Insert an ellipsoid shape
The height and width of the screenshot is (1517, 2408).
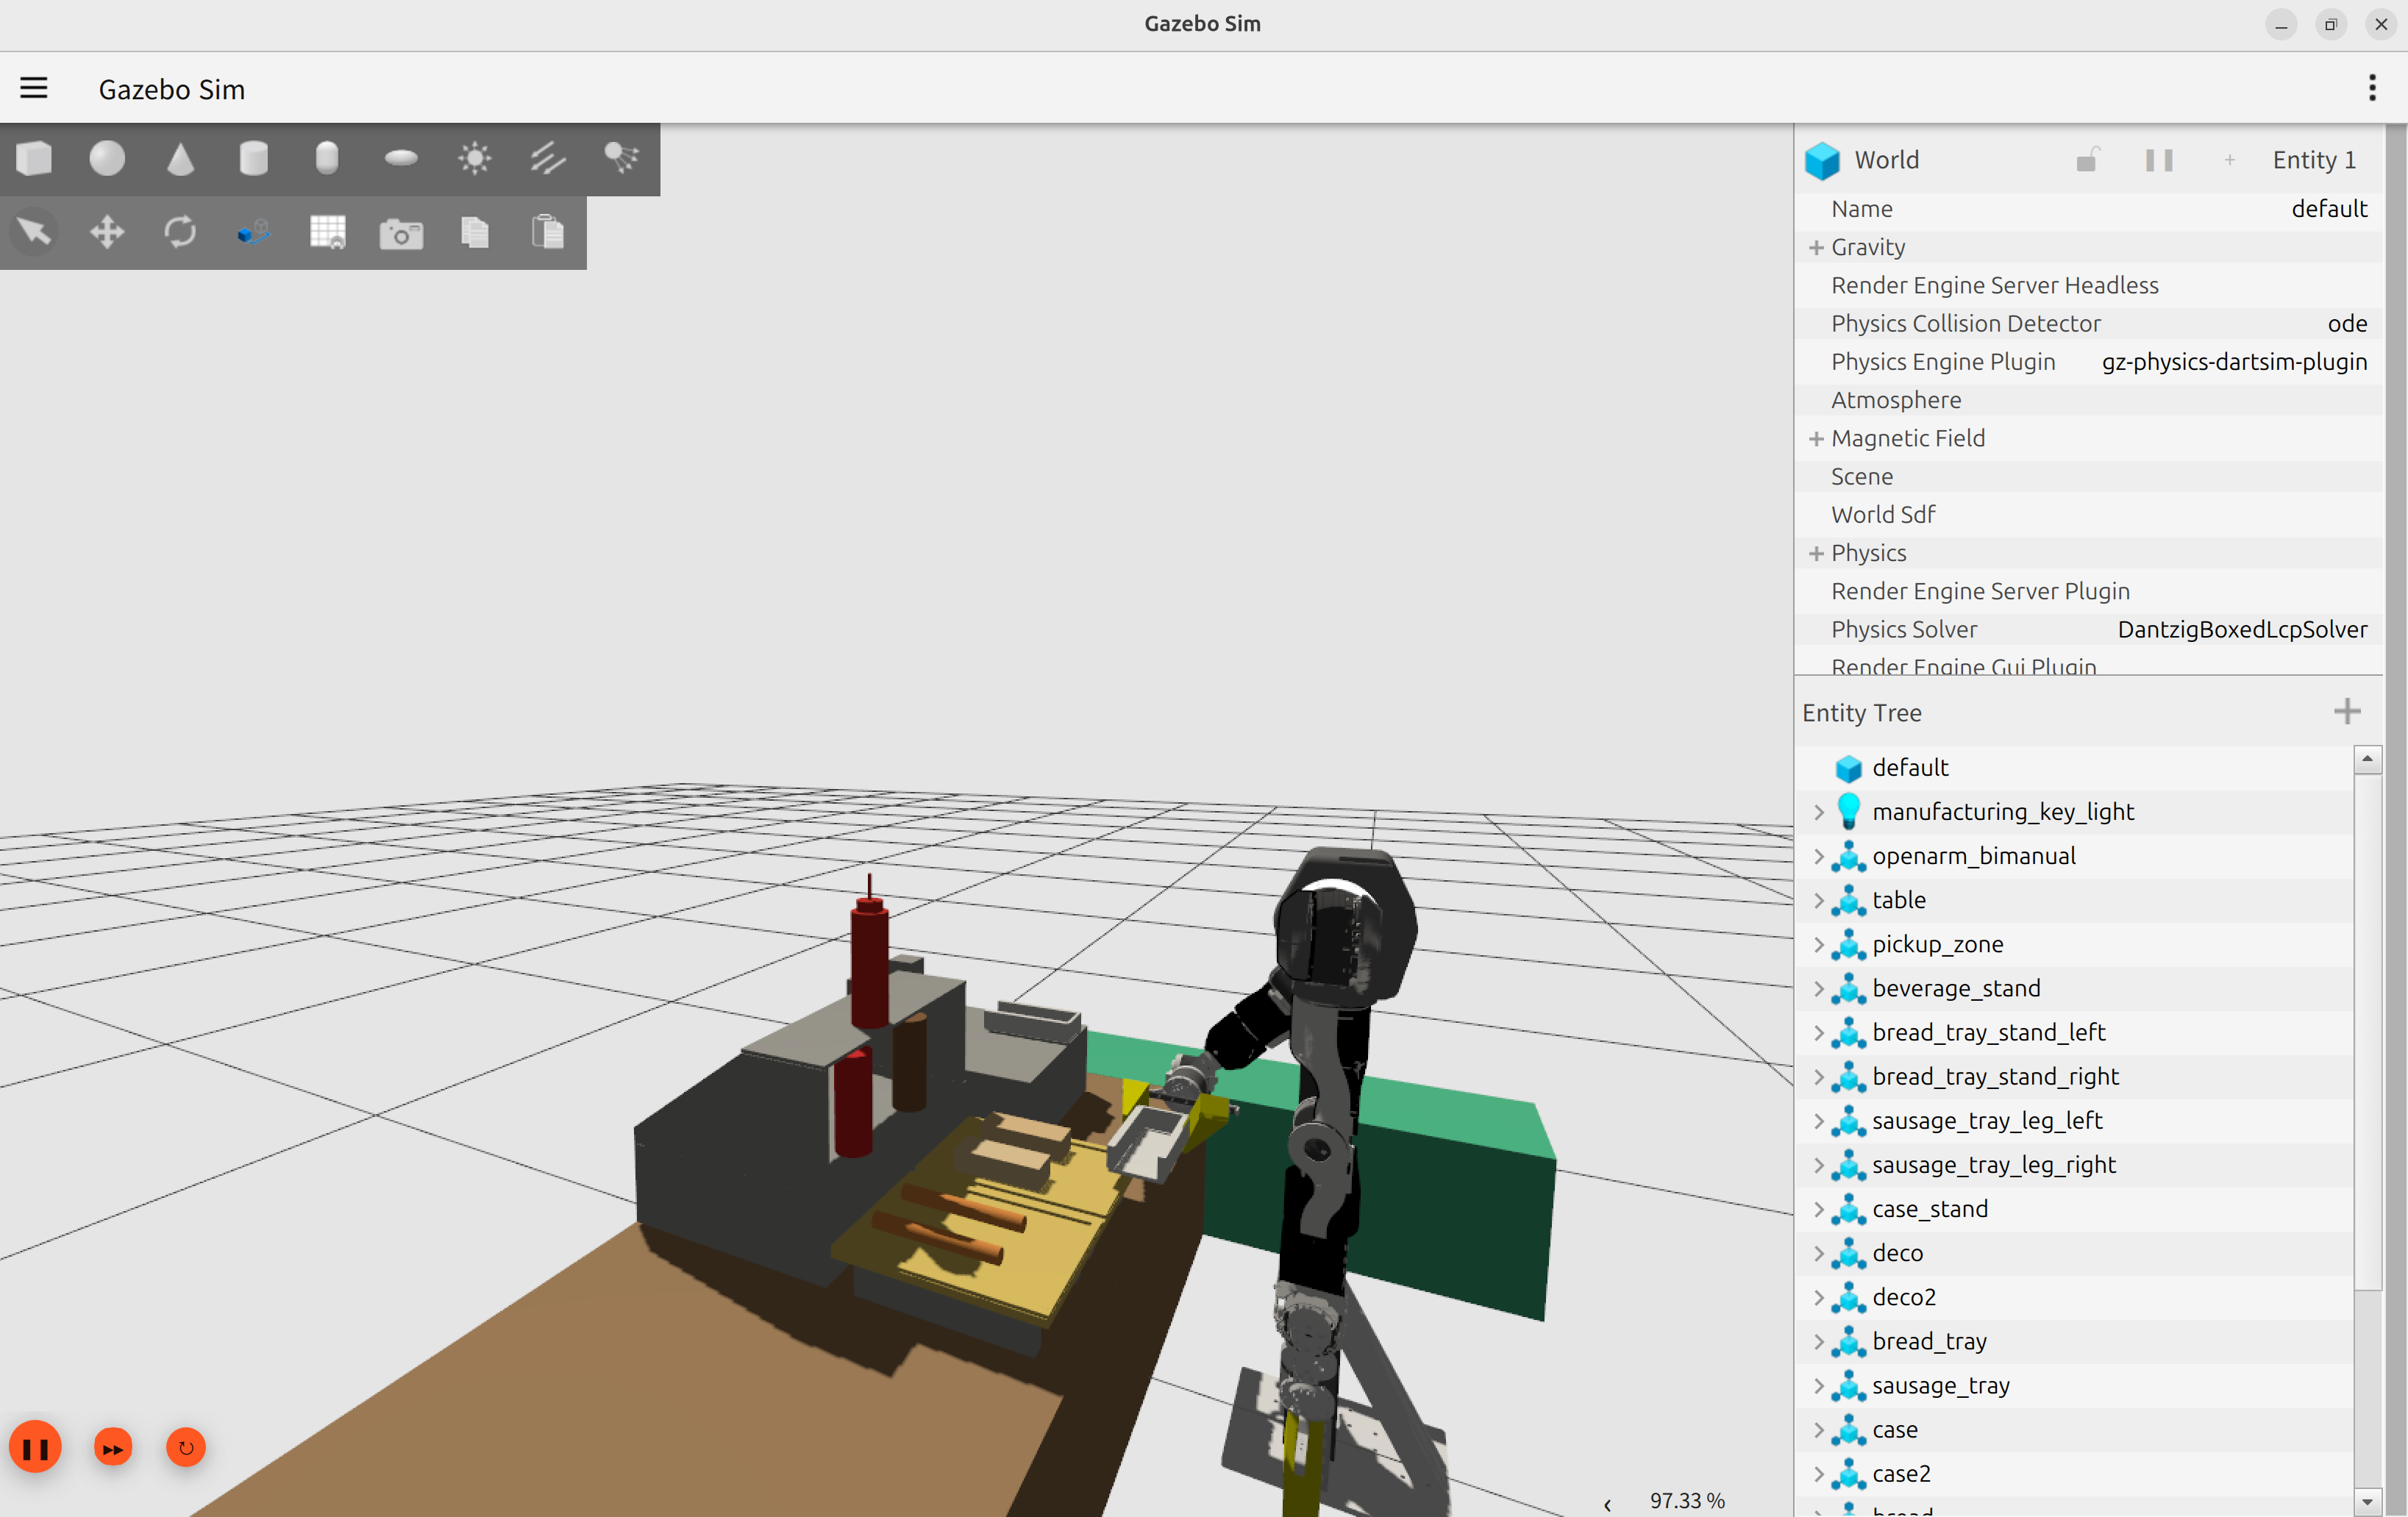coord(401,158)
